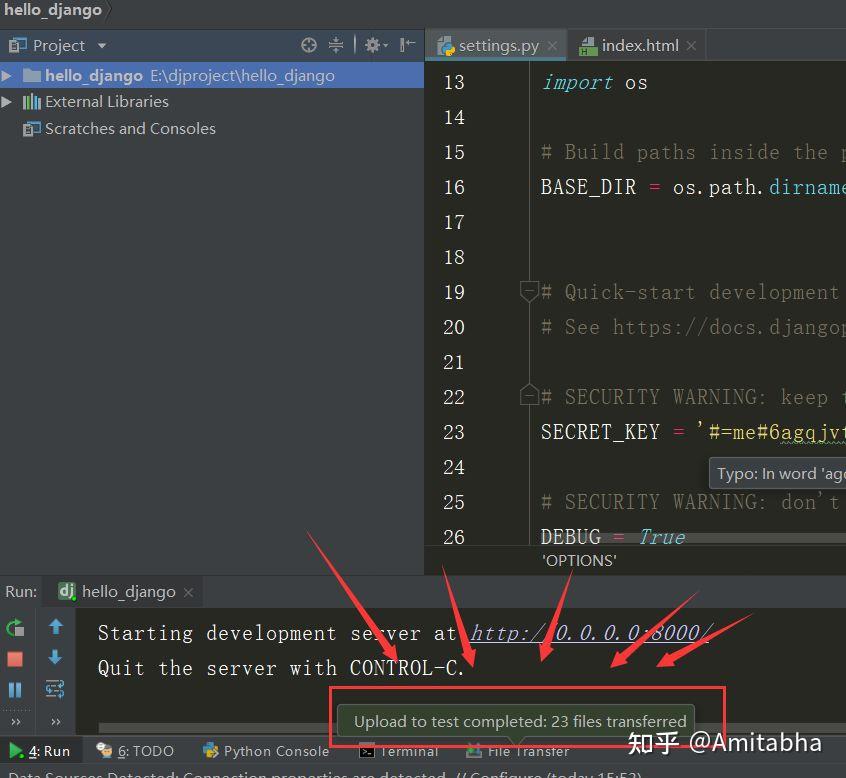Open the 6: TODO tool window
This screenshot has width=846, height=778.
pos(135,751)
